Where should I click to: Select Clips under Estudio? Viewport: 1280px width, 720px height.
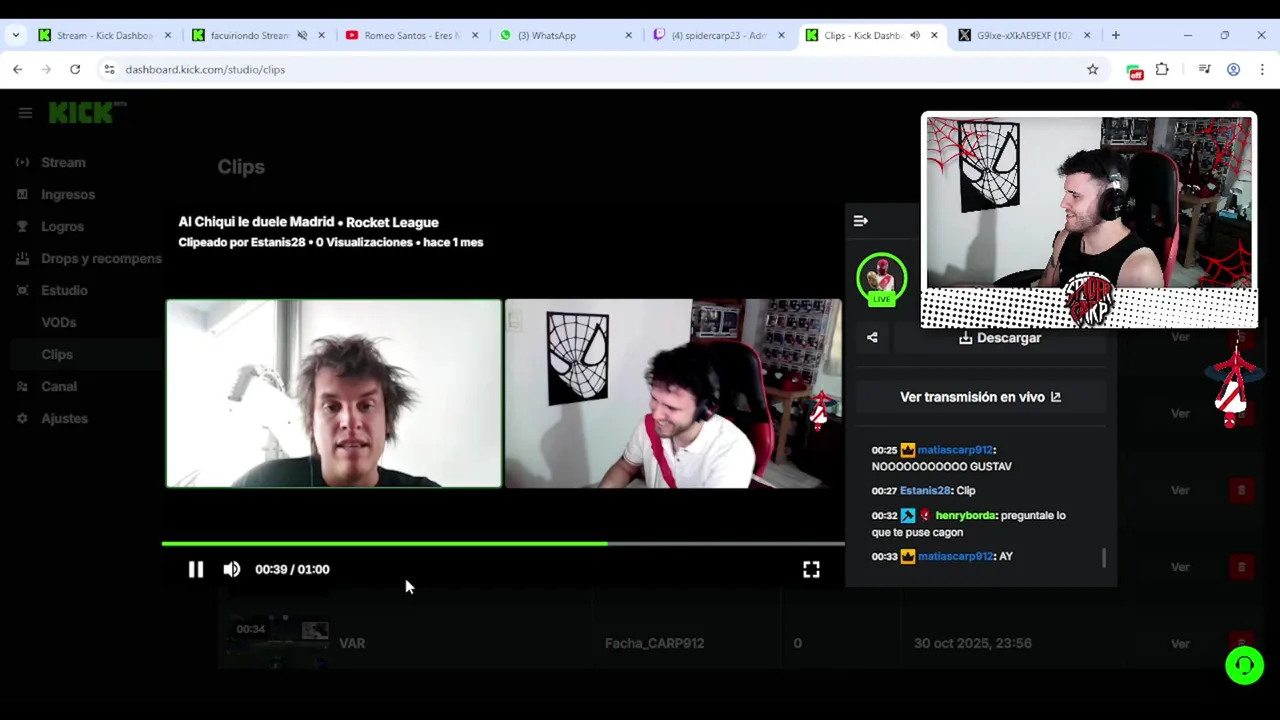click(57, 354)
